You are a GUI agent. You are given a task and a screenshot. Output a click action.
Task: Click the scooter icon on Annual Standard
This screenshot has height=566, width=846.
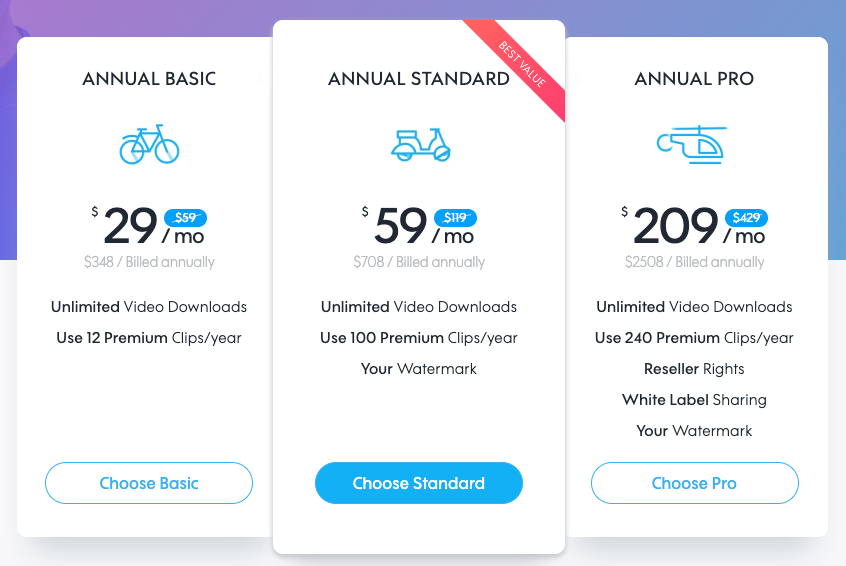(420, 145)
